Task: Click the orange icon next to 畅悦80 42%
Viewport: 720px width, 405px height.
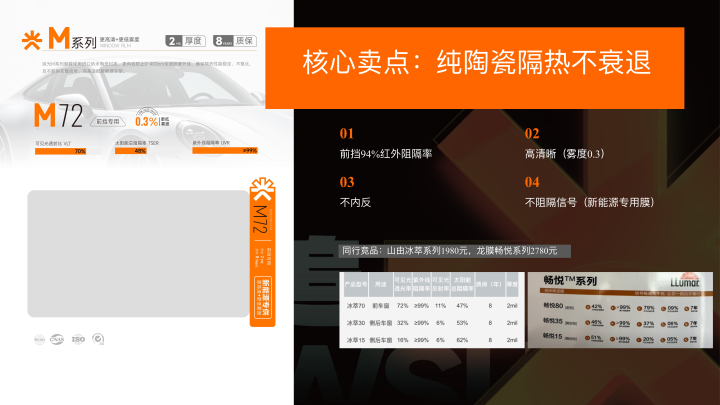Action: [588, 307]
